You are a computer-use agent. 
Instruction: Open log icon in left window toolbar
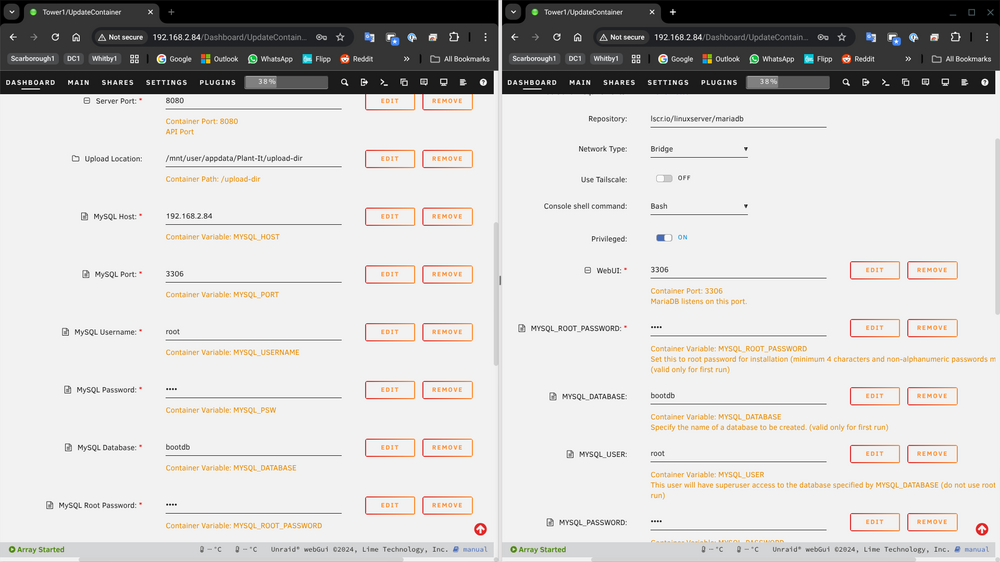click(463, 82)
